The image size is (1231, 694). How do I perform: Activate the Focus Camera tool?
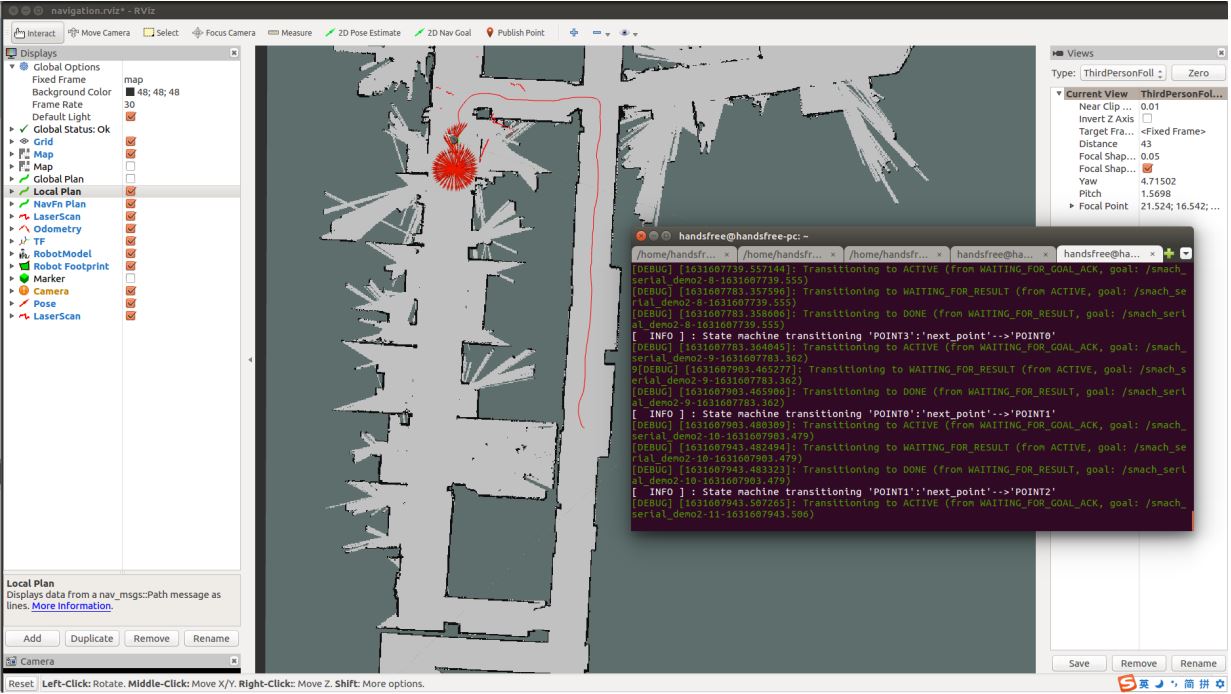(x=223, y=32)
